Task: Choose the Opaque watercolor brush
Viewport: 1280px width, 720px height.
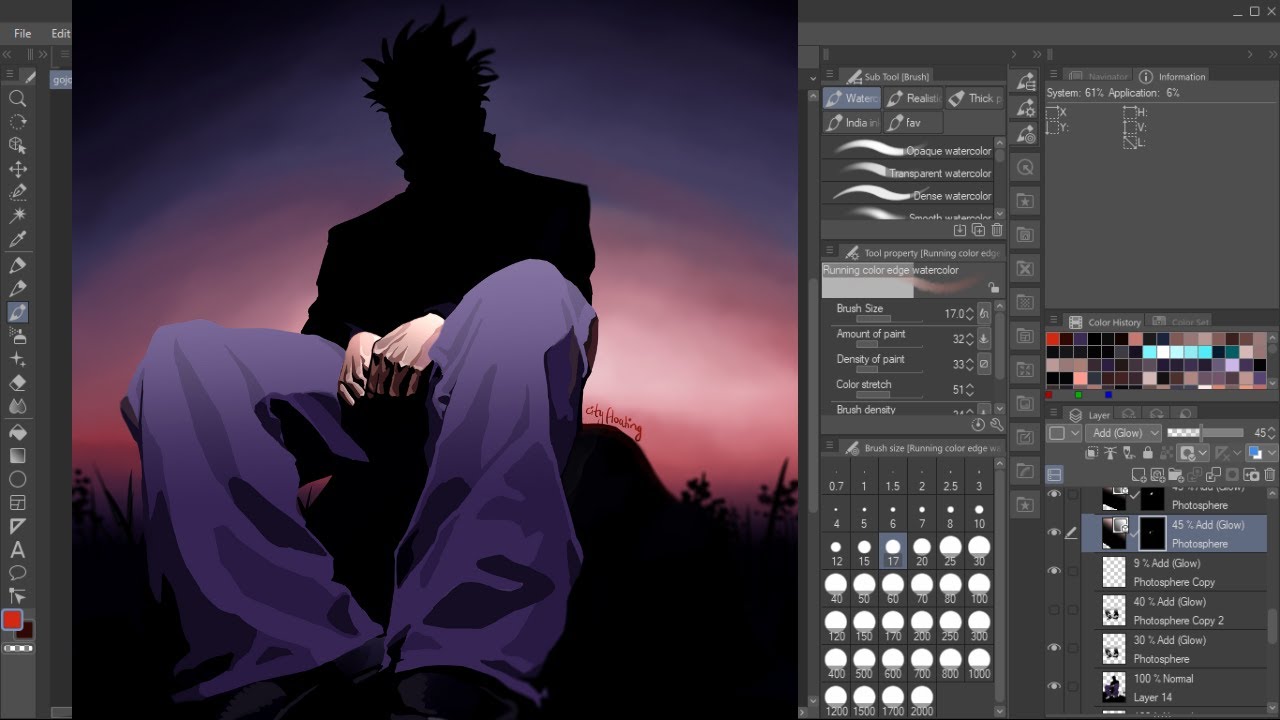Action: [x=907, y=150]
